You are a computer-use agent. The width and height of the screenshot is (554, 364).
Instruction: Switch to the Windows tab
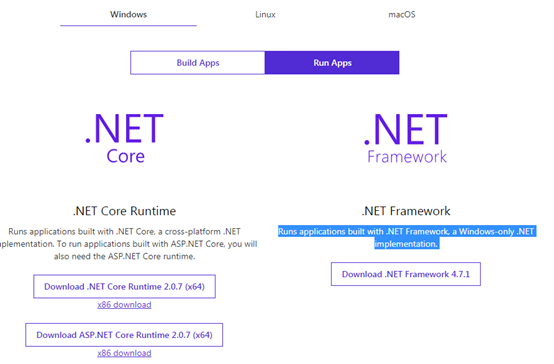[x=128, y=14]
